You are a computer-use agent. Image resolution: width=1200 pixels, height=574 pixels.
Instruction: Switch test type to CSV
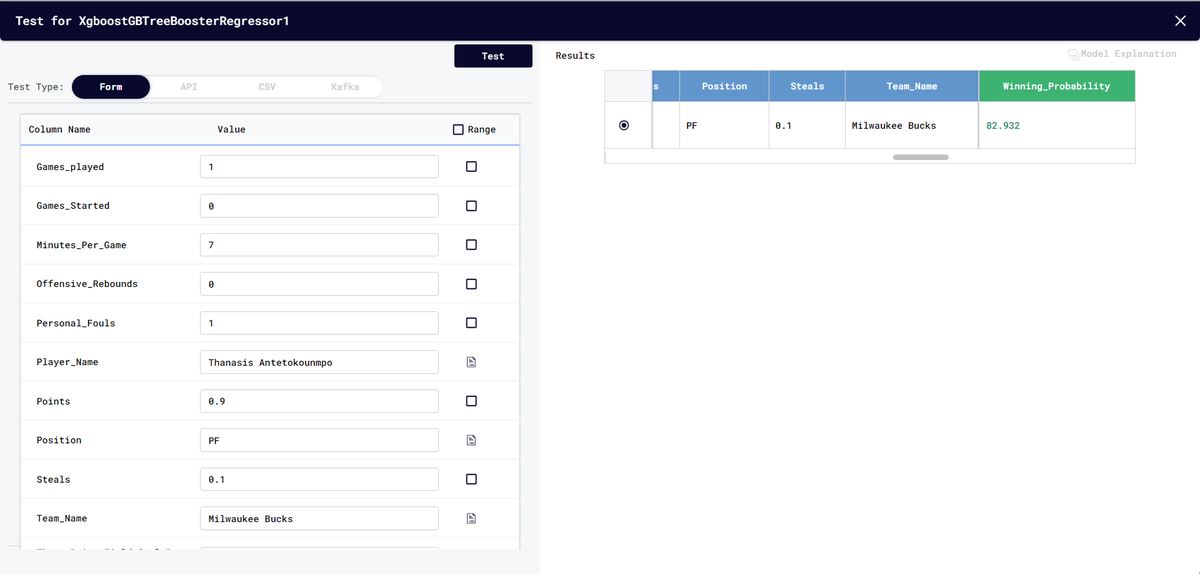tap(267, 87)
